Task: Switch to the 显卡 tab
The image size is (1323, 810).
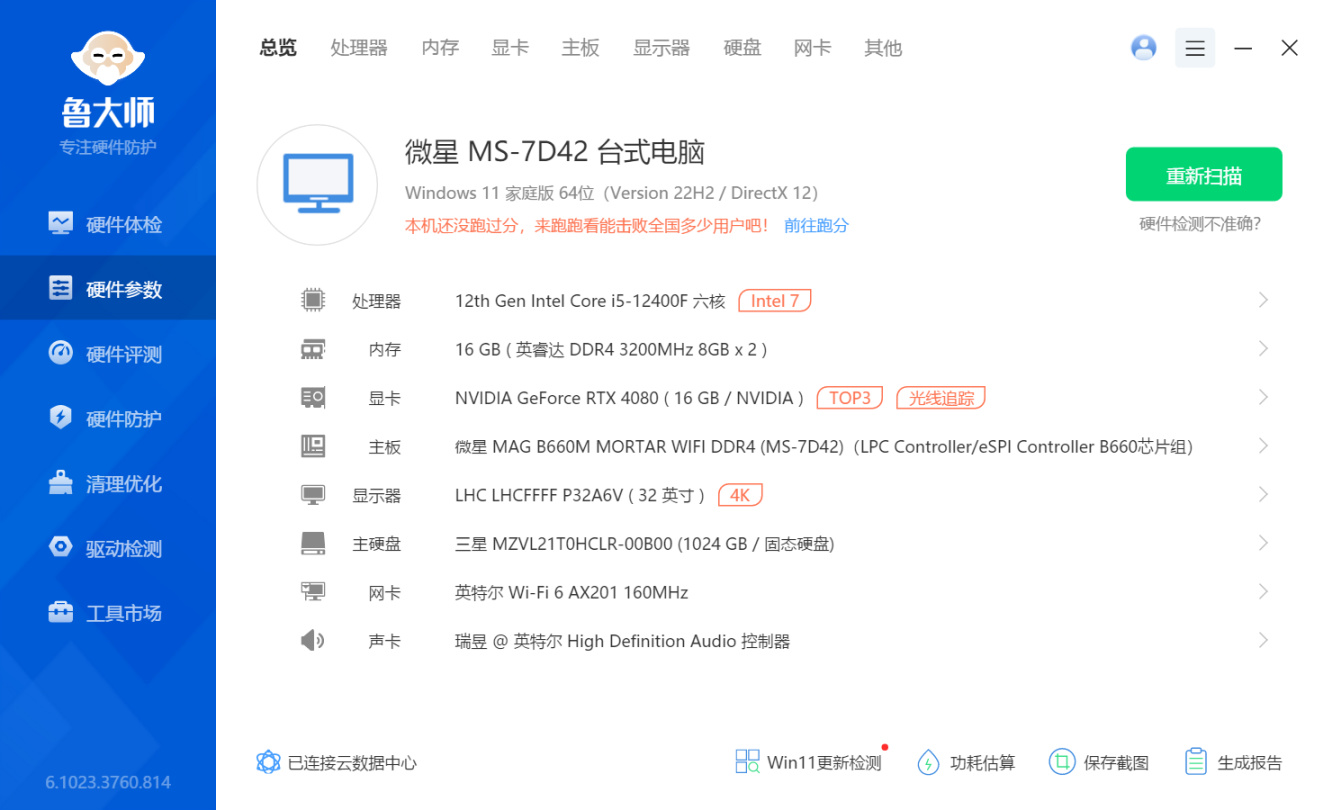Action: [510, 48]
